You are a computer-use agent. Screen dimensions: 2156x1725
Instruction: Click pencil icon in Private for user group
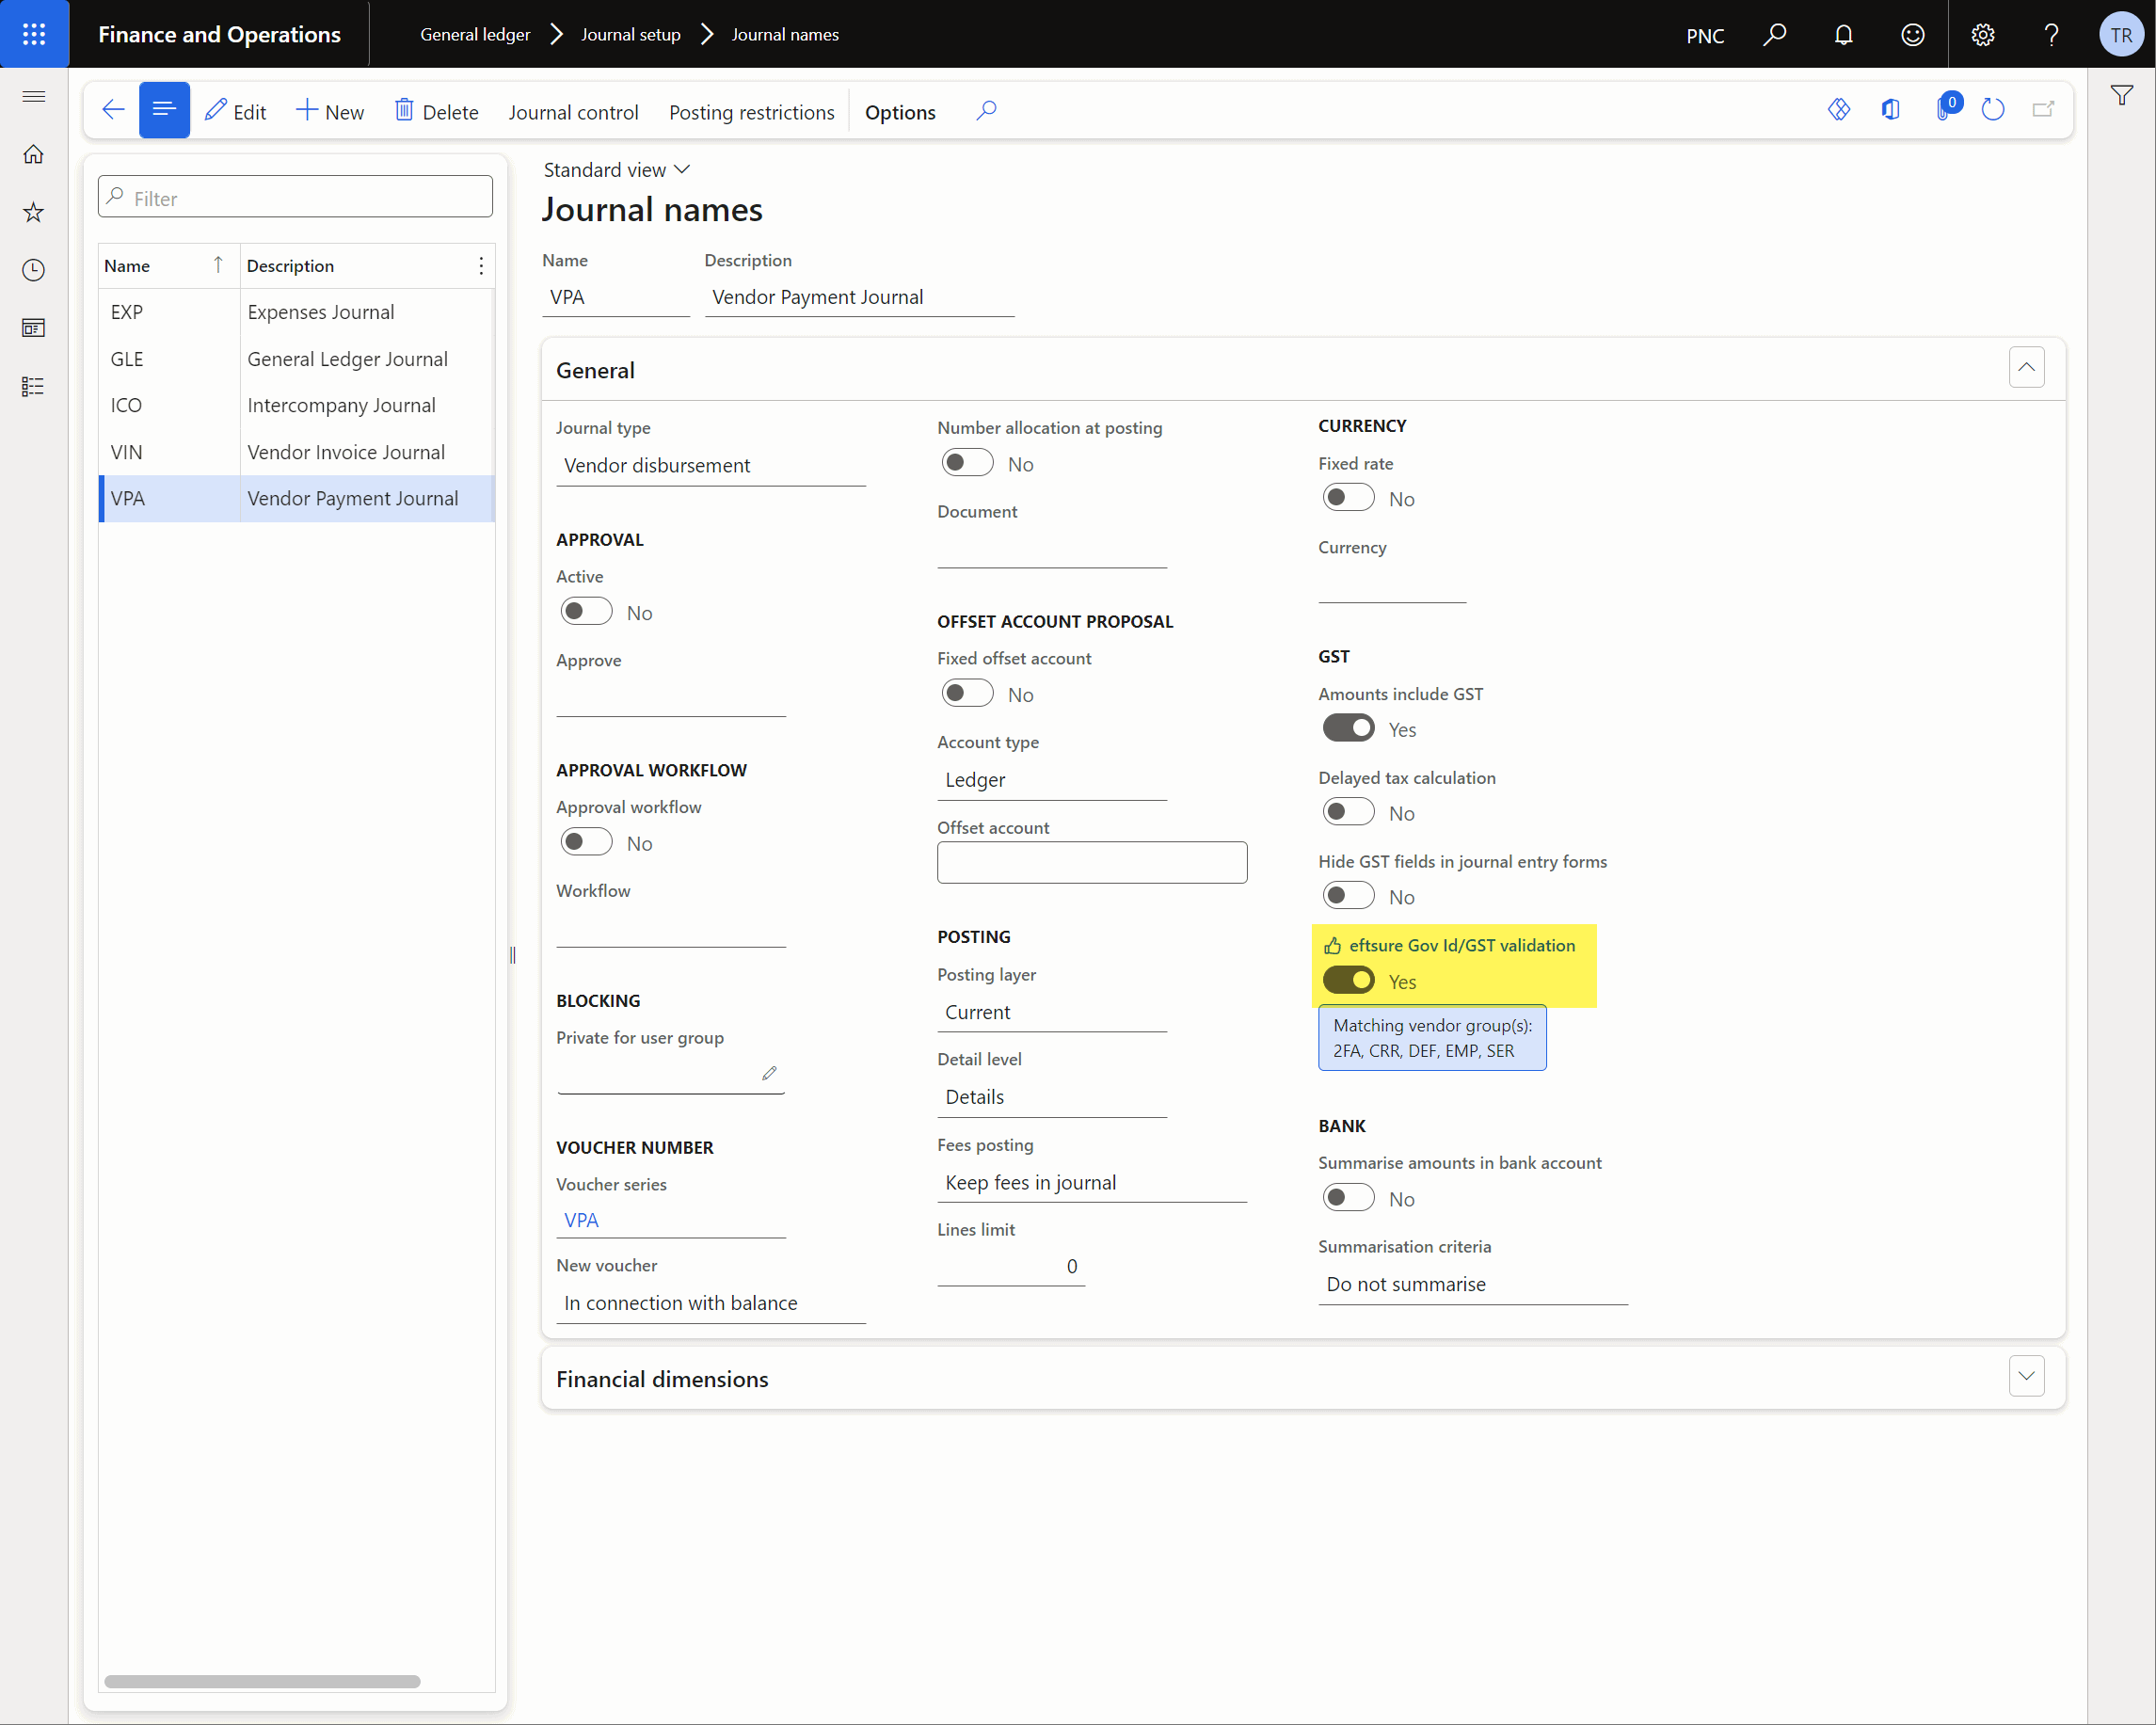[x=769, y=1073]
